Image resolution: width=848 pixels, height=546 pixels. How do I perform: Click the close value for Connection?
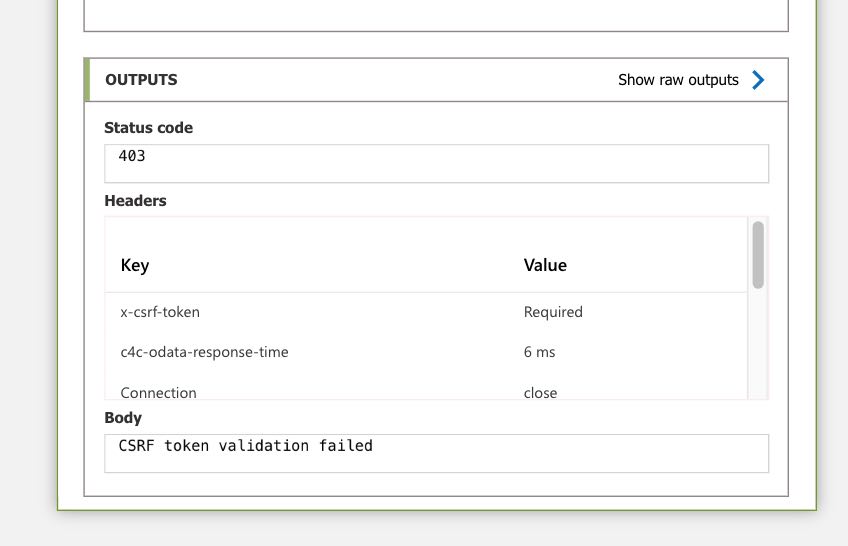pyautogui.click(x=540, y=392)
